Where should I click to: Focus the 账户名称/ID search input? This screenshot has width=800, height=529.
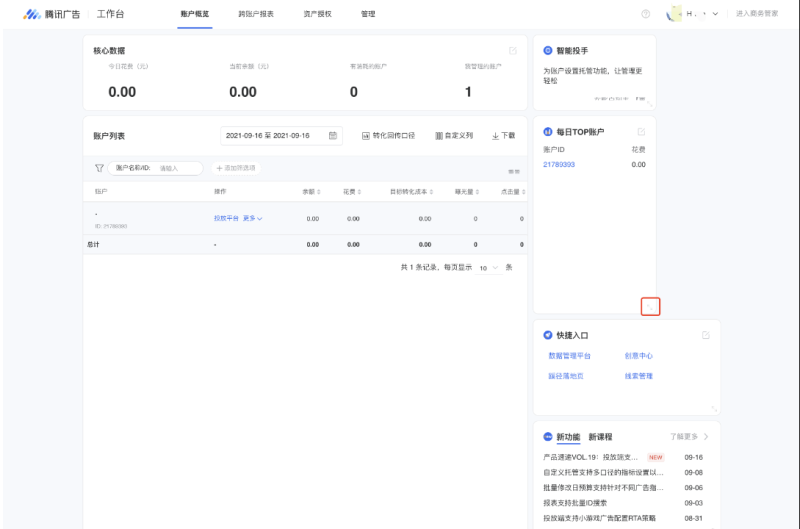[156, 168]
